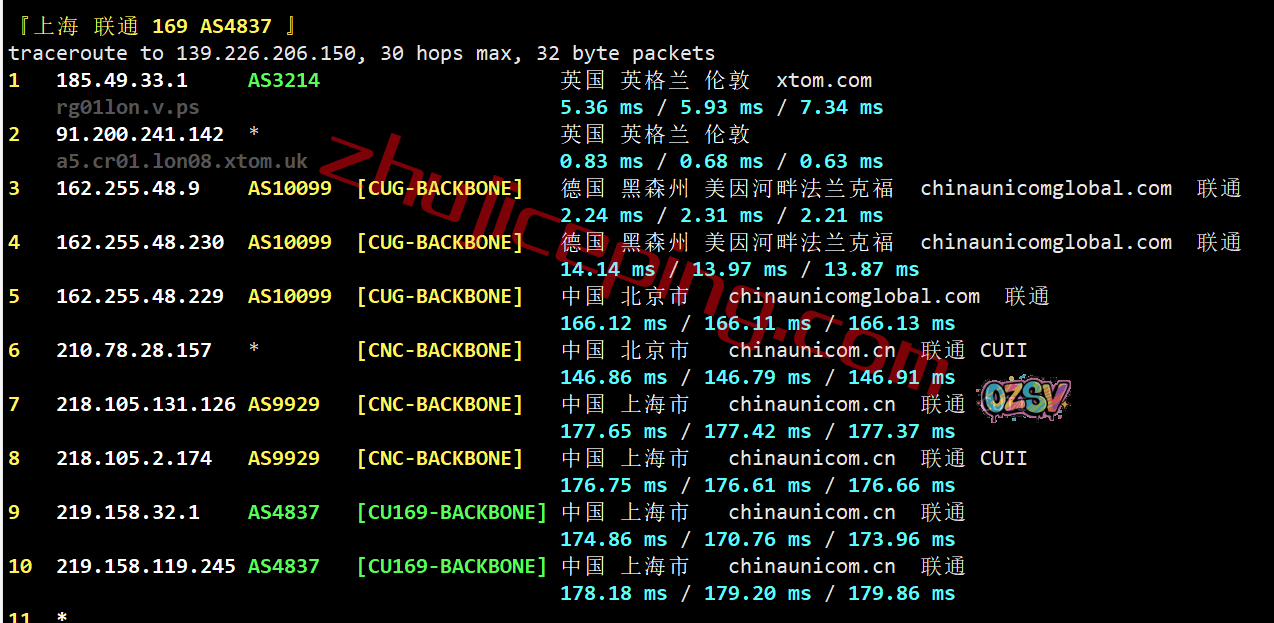Click the CU169-BACKBONE tag on hop 9
Viewport: 1274px width, 623px height.
(x=452, y=512)
